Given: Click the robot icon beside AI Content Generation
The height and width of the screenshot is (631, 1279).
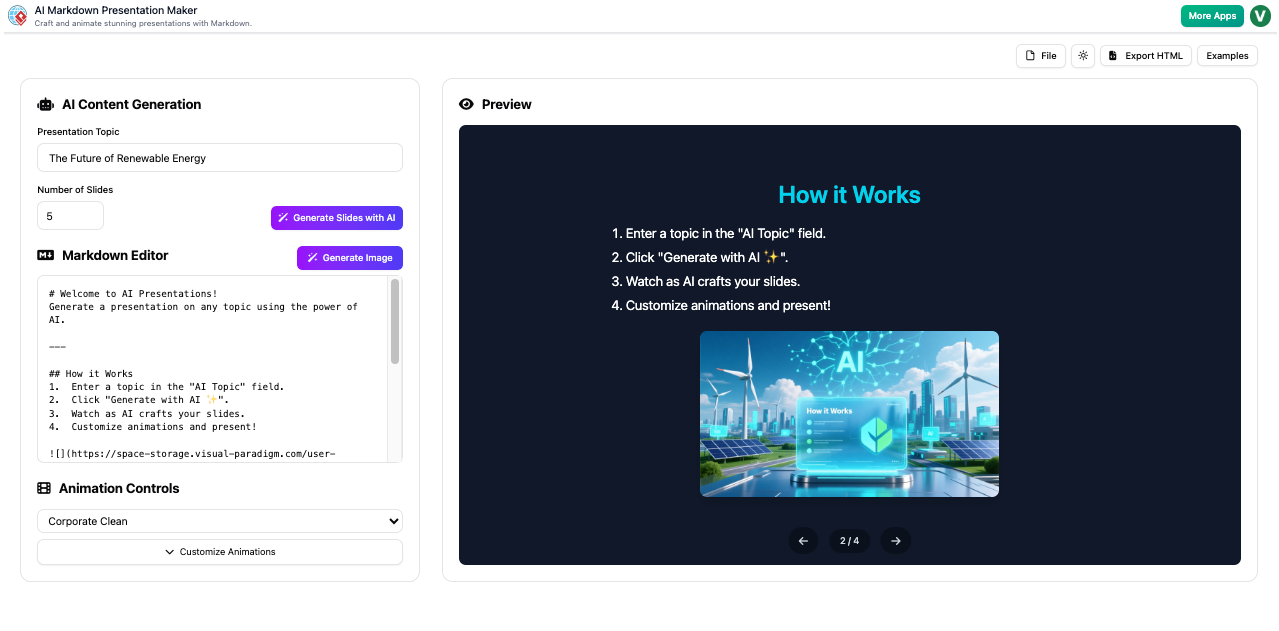Looking at the screenshot, I should tap(44, 104).
